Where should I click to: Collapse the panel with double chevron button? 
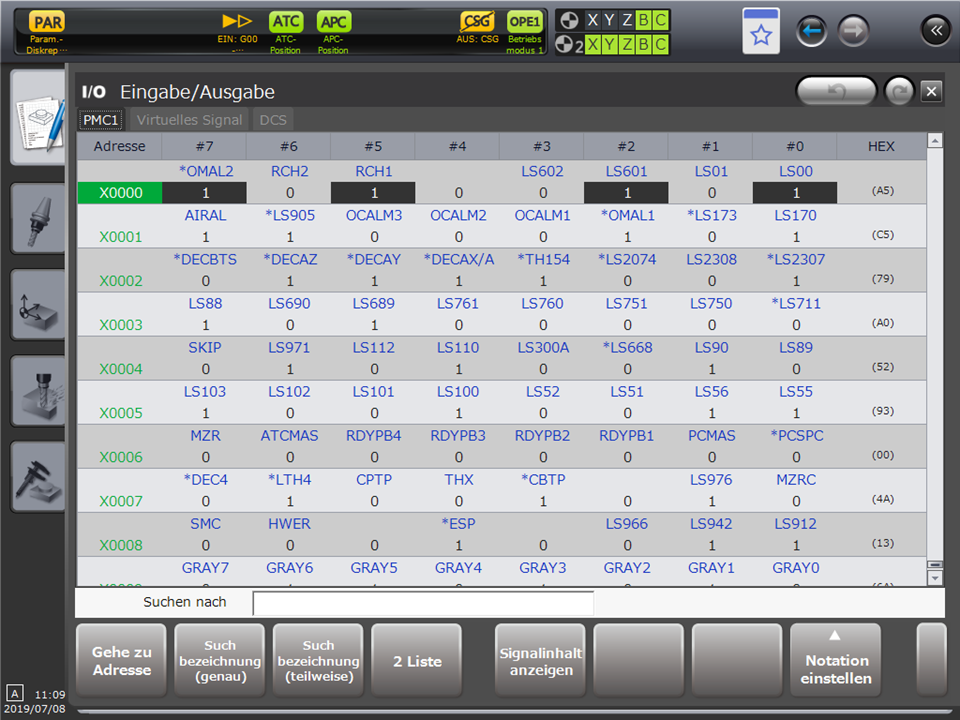point(935,32)
